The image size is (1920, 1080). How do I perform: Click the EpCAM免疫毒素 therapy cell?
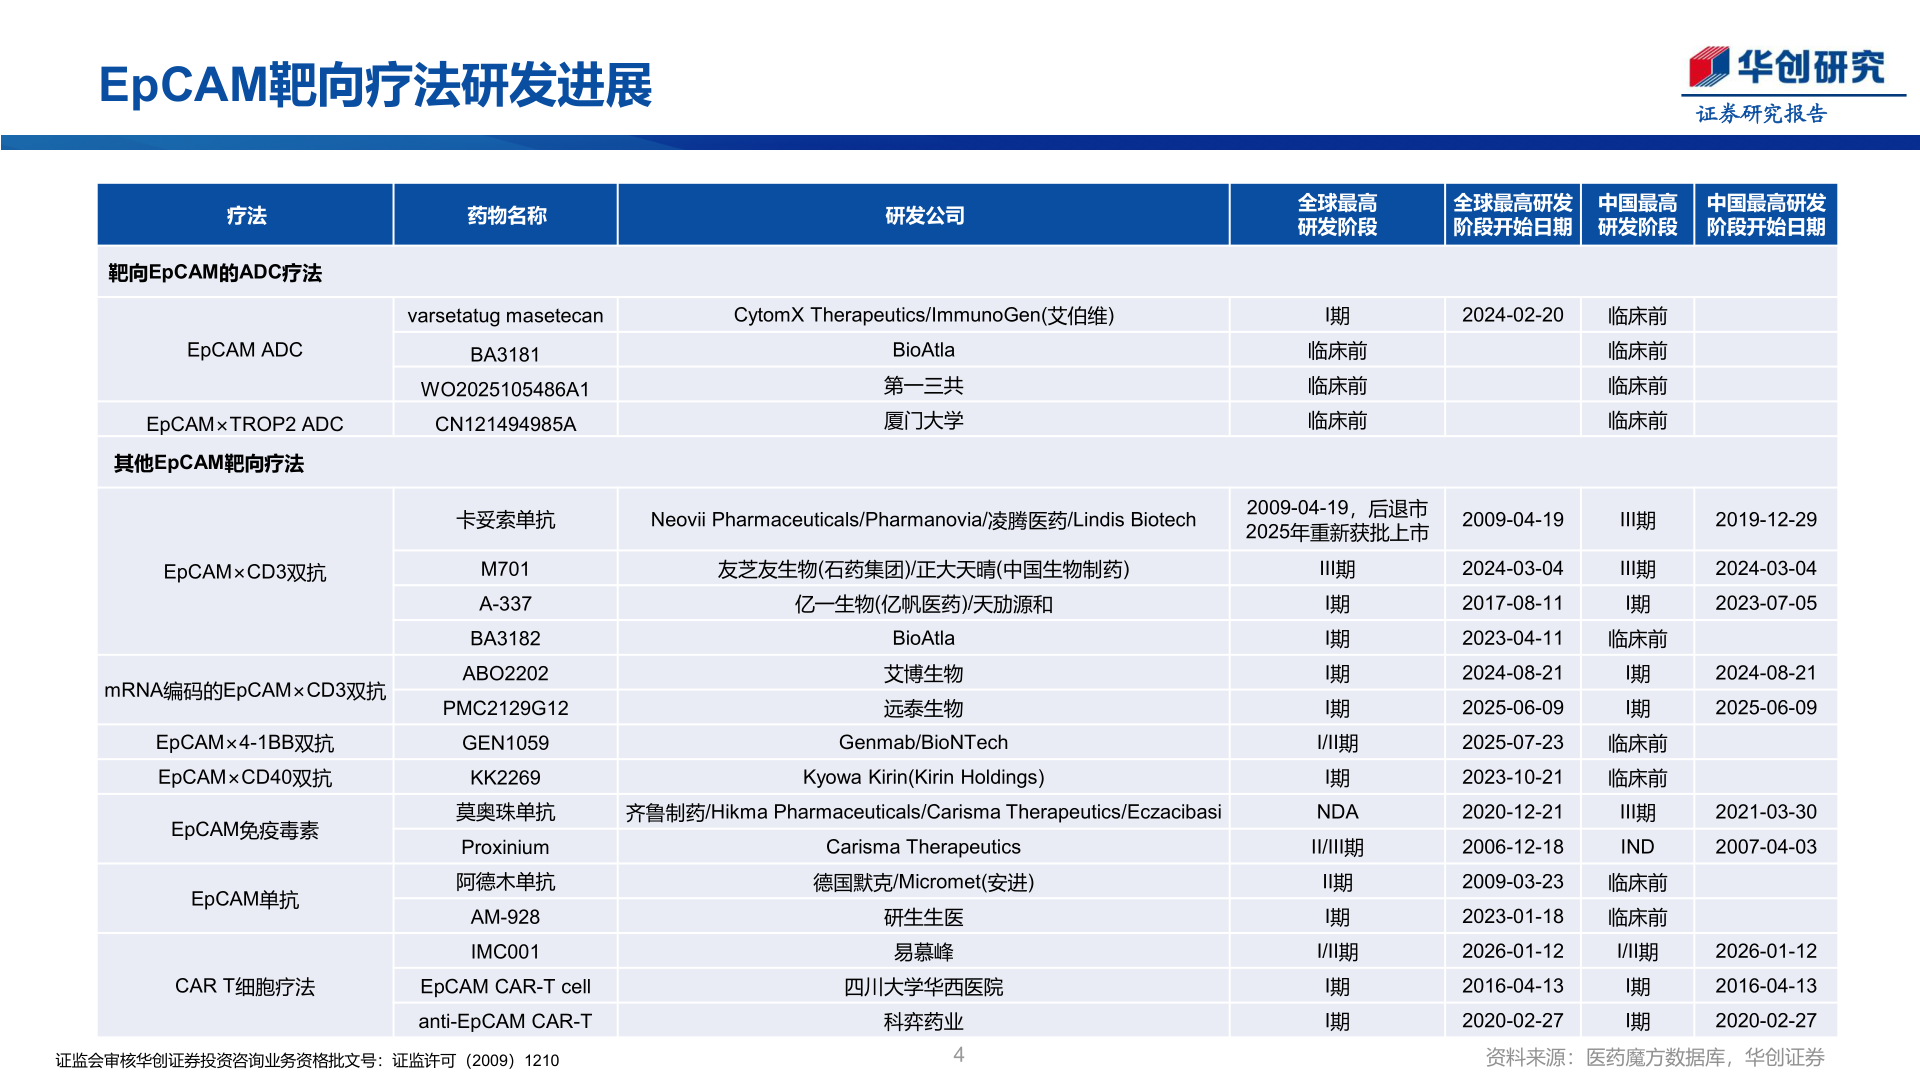[245, 829]
